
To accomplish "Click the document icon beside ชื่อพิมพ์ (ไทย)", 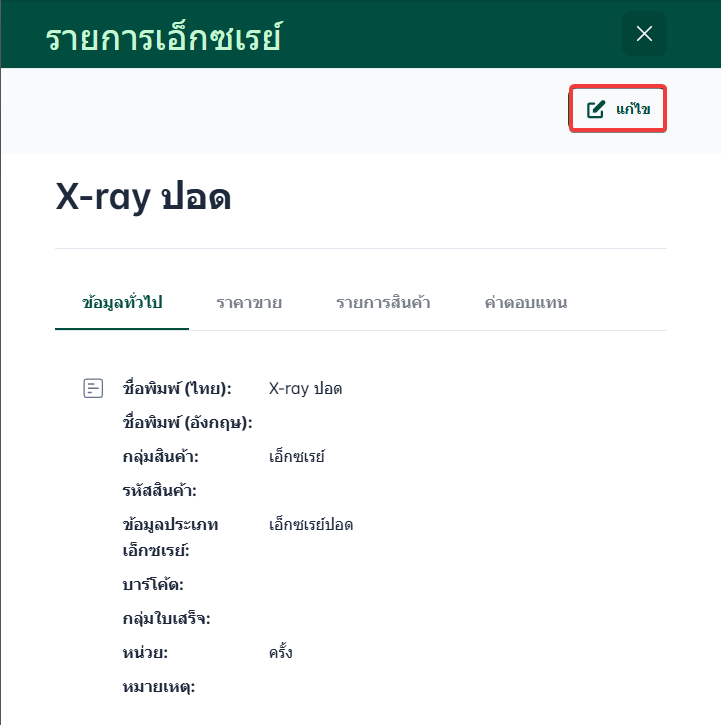I will click(92, 388).
